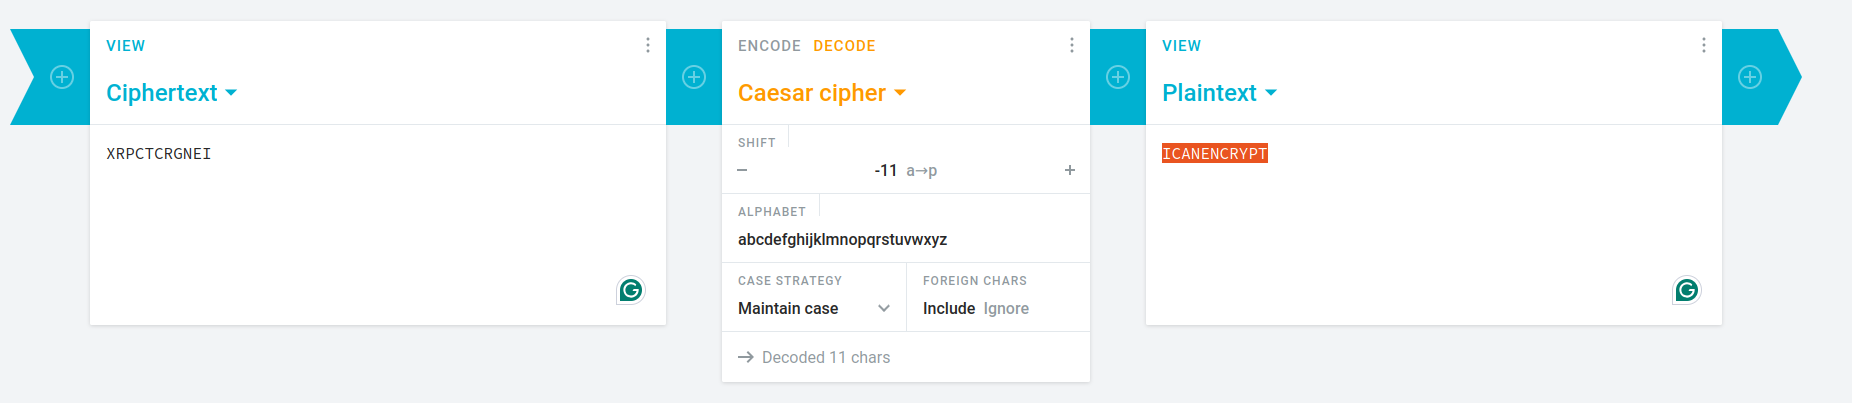
Task: Click the alphabet input field
Action: click(905, 240)
